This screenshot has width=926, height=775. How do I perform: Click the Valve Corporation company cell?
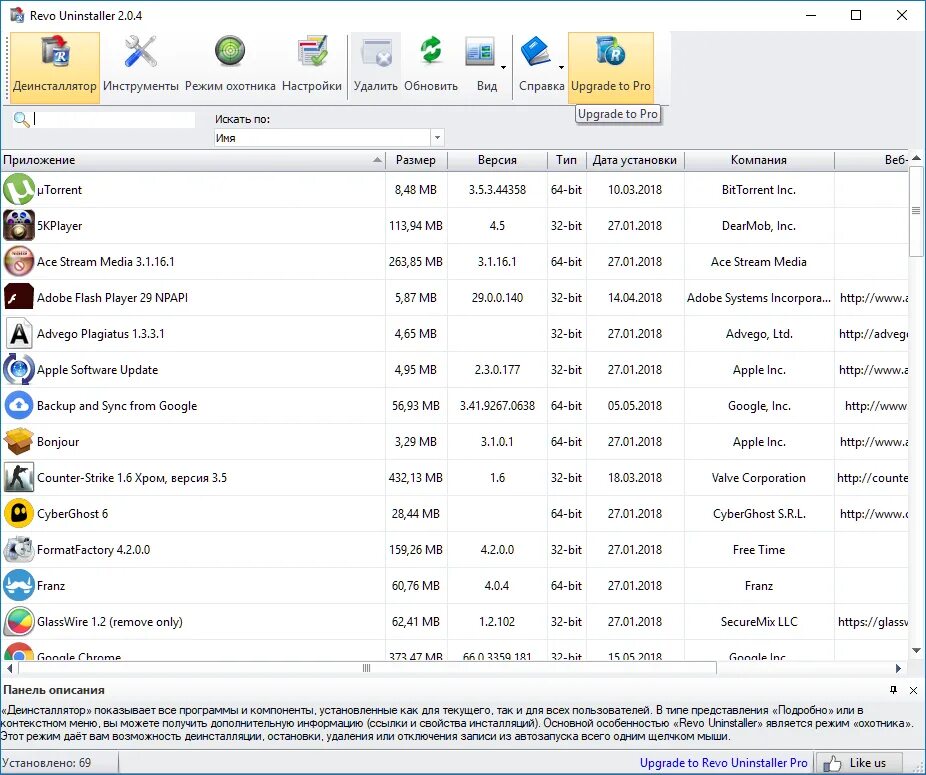tap(759, 478)
